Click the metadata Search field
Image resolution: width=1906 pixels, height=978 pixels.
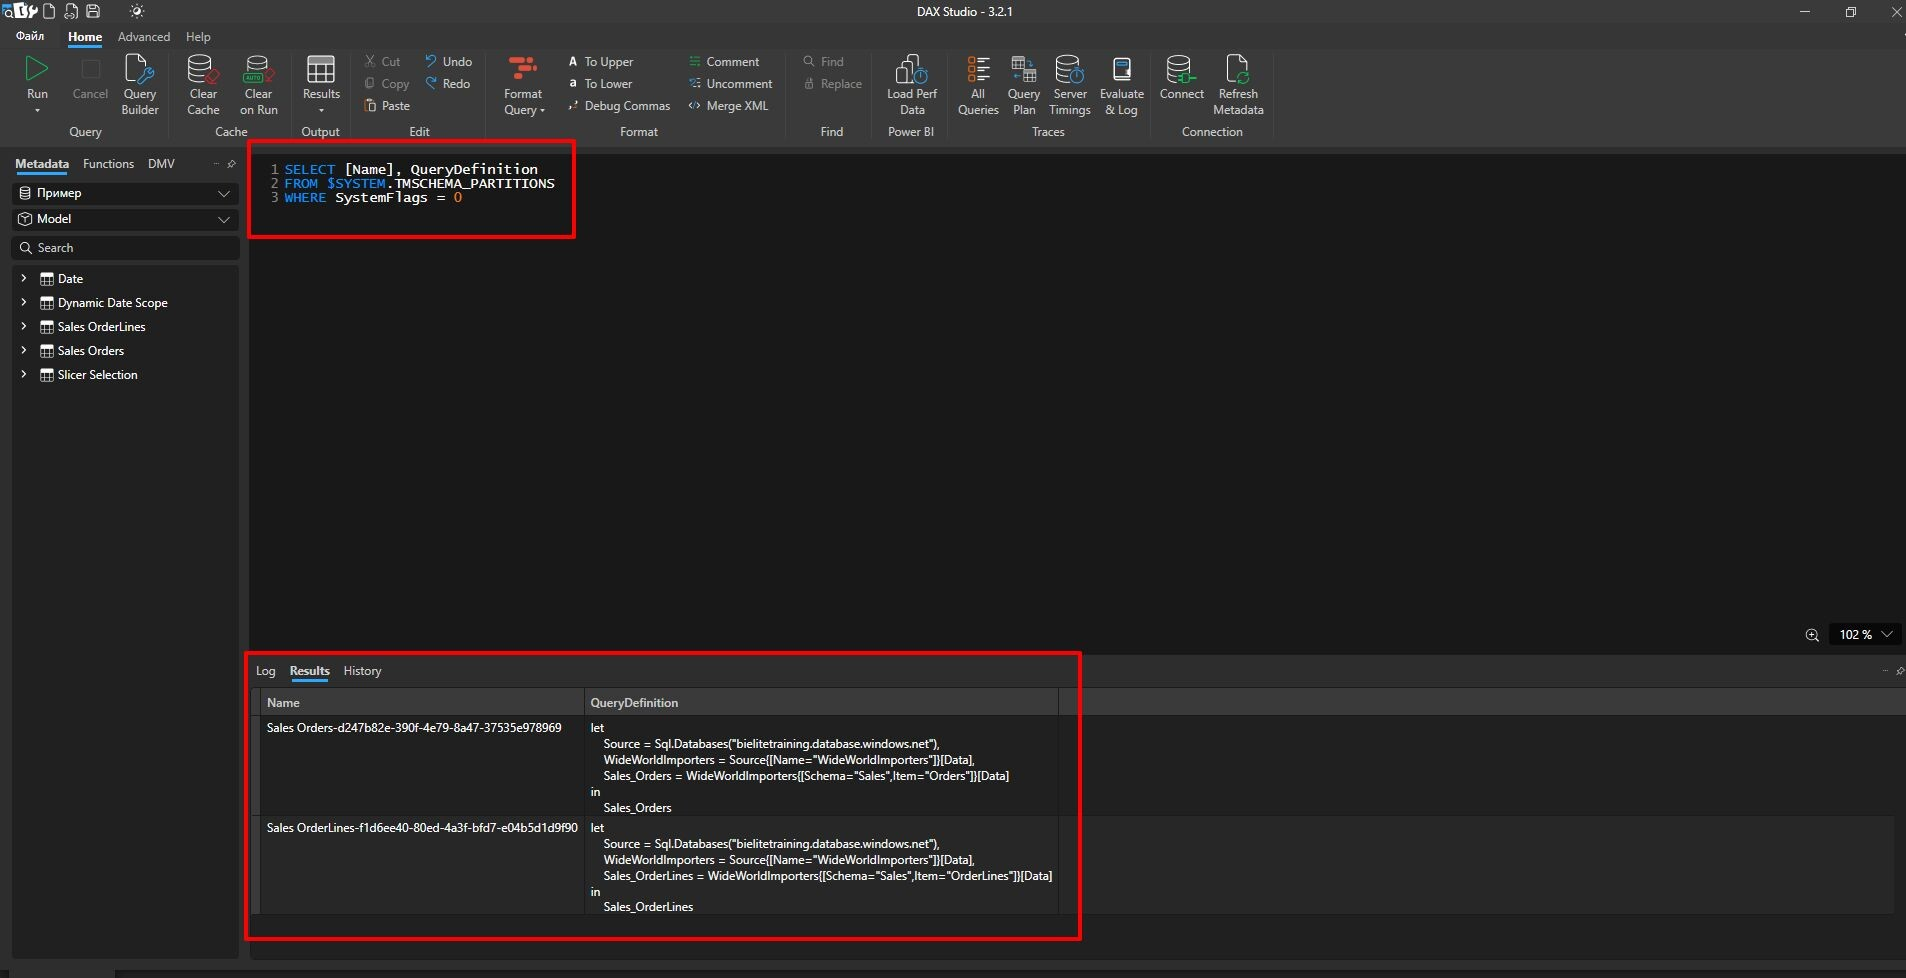point(125,248)
